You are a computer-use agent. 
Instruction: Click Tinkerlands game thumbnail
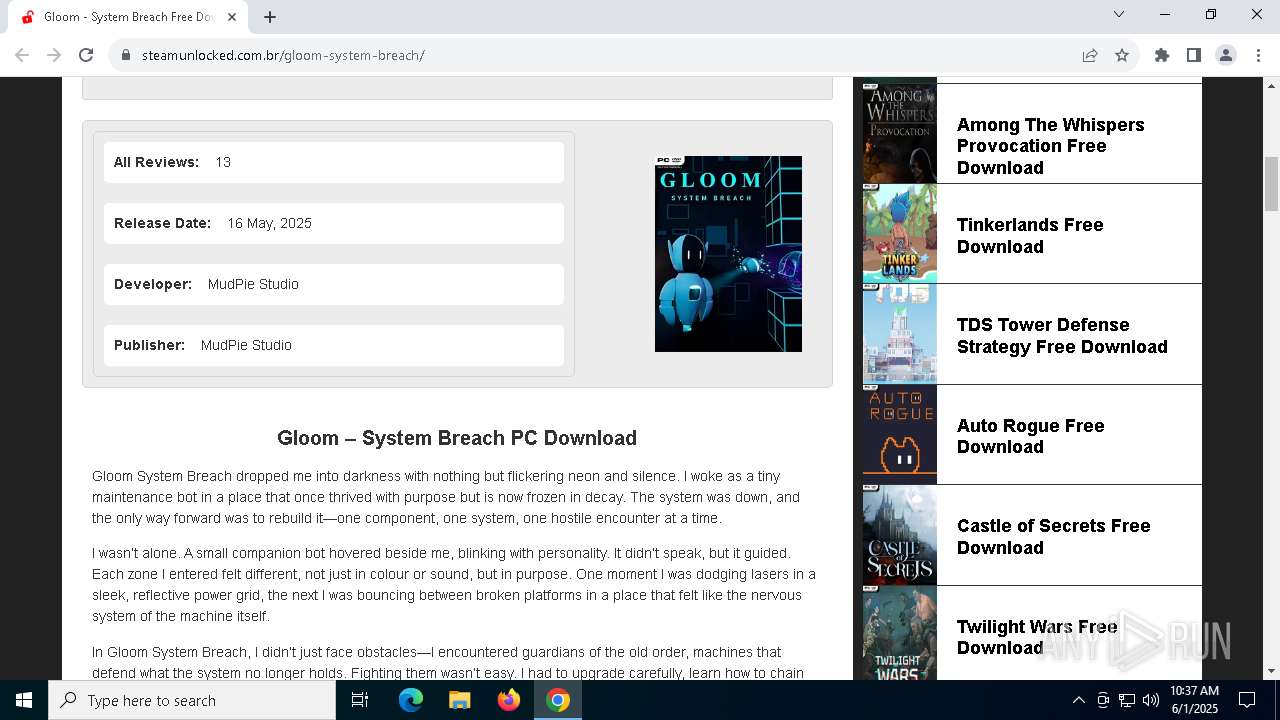coord(900,233)
